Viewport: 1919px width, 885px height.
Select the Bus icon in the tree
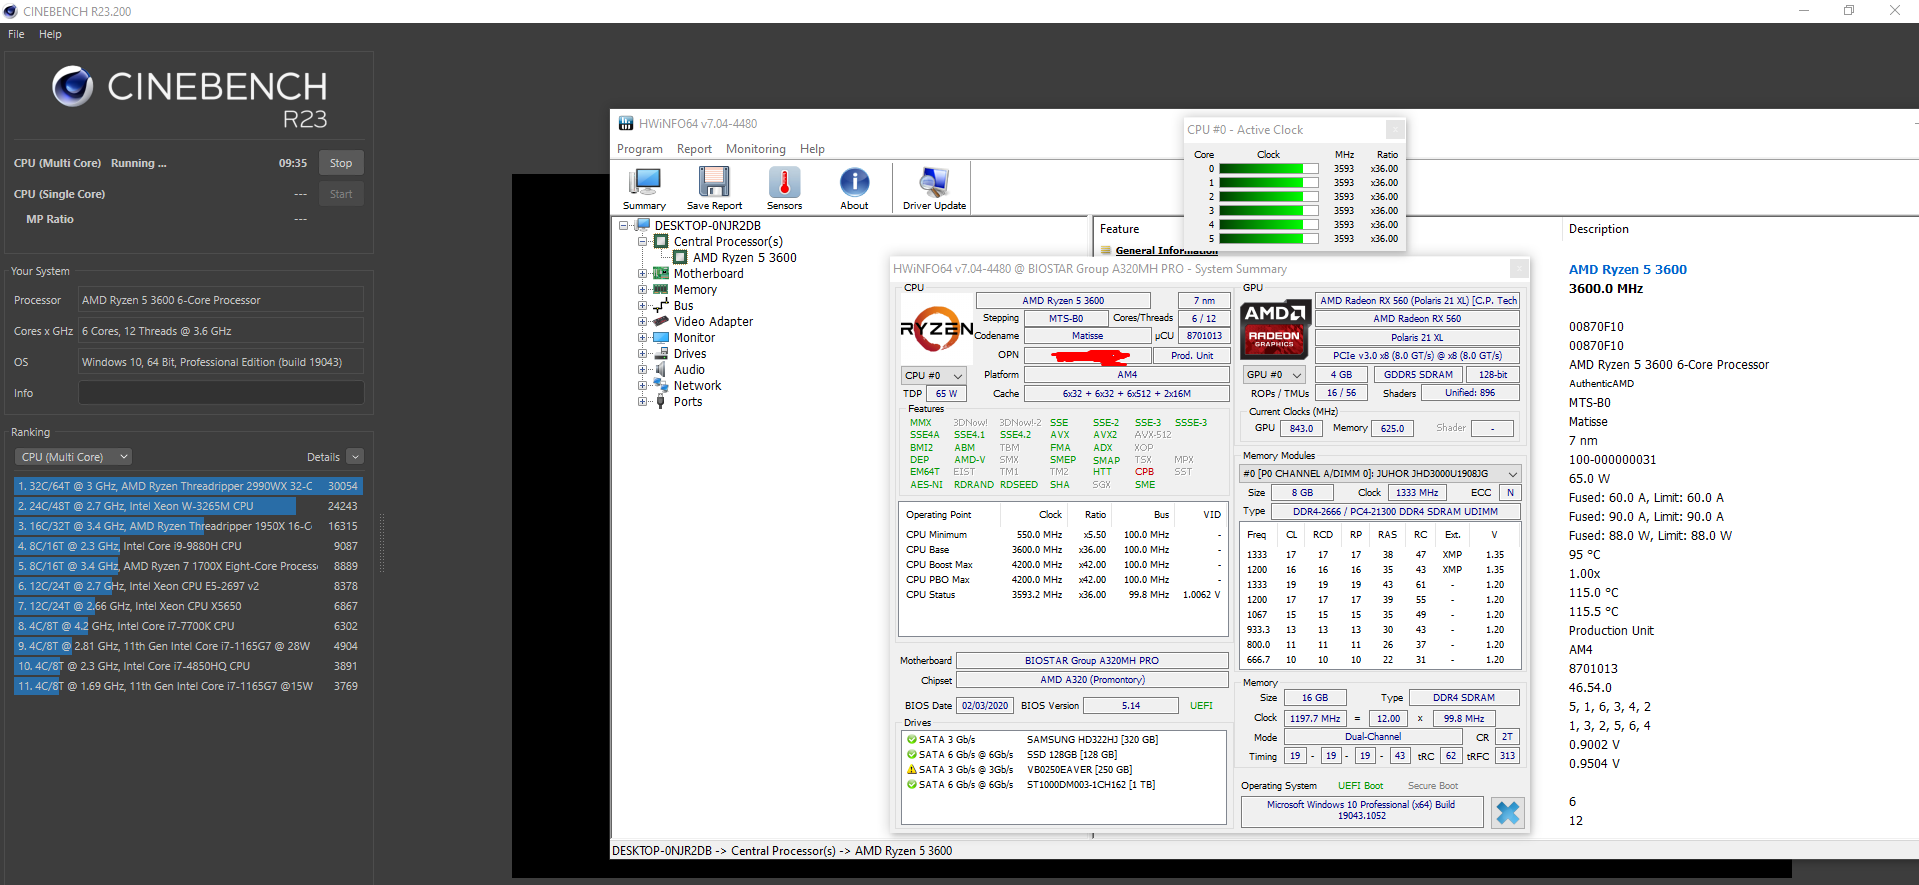[660, 305]
